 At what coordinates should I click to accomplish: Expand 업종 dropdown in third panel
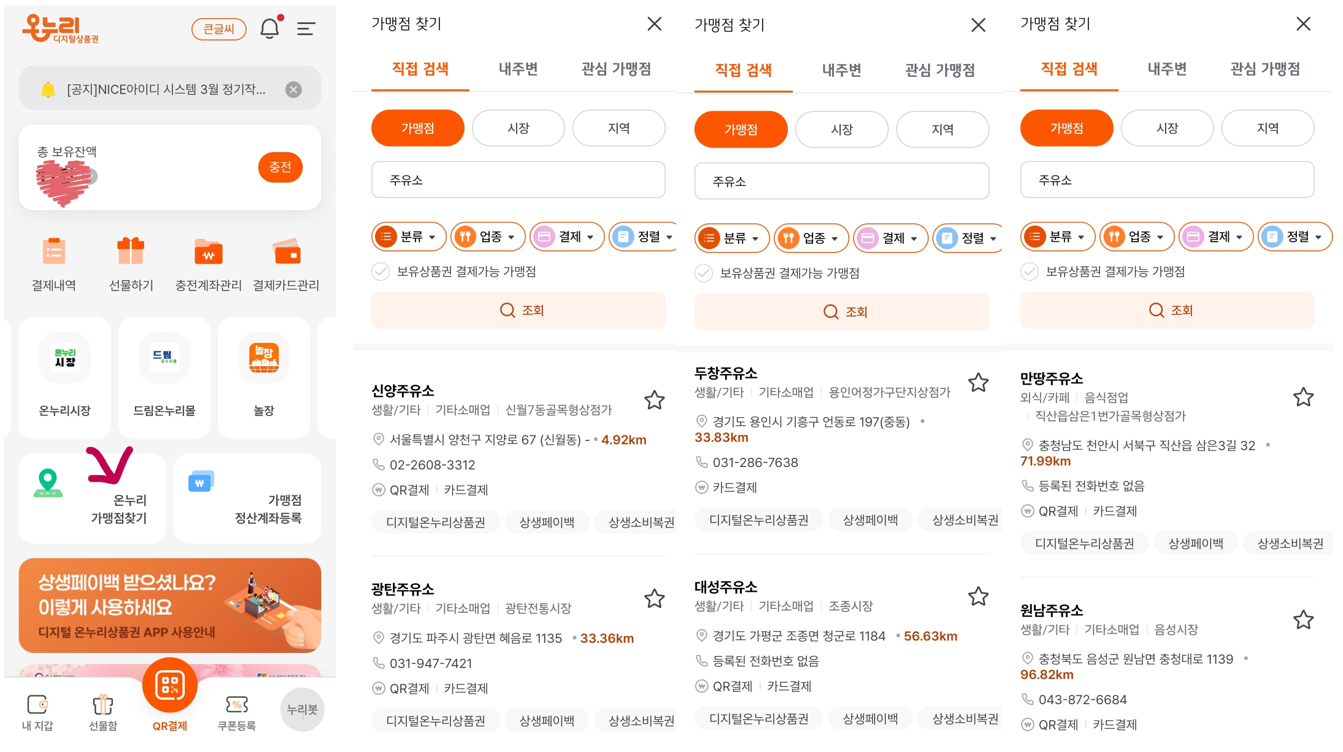tap(1136, 237)
